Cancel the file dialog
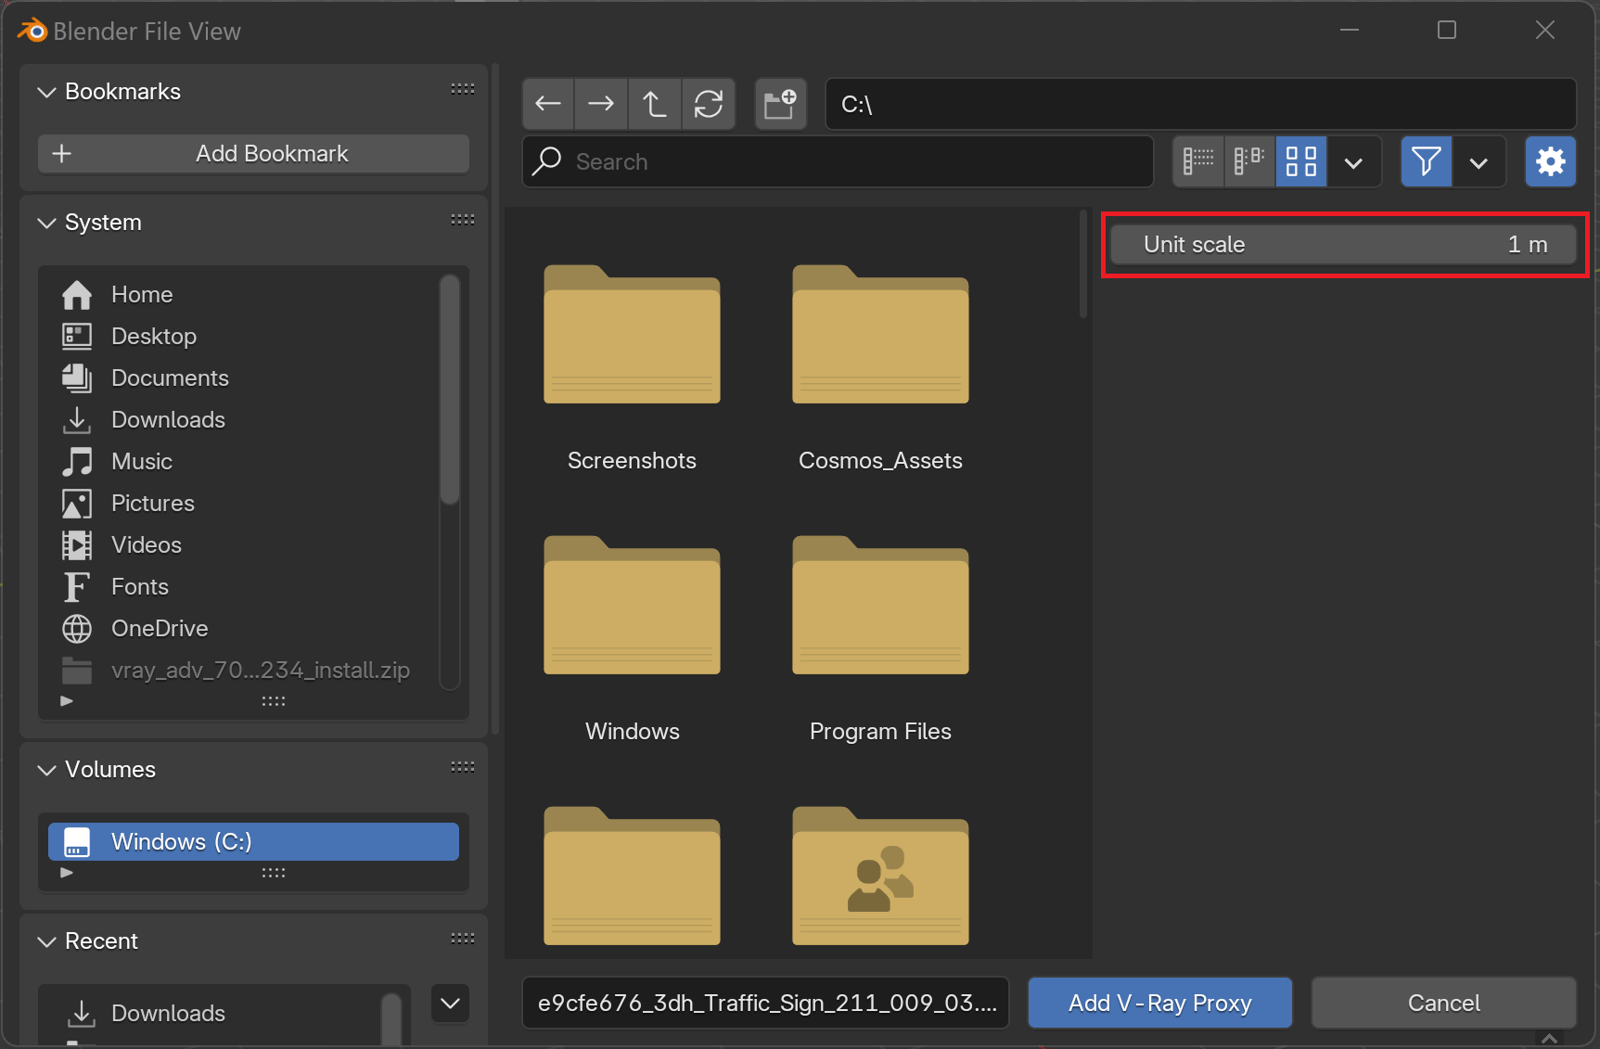The image size is (1600, 1049). click(1444, 1003)
